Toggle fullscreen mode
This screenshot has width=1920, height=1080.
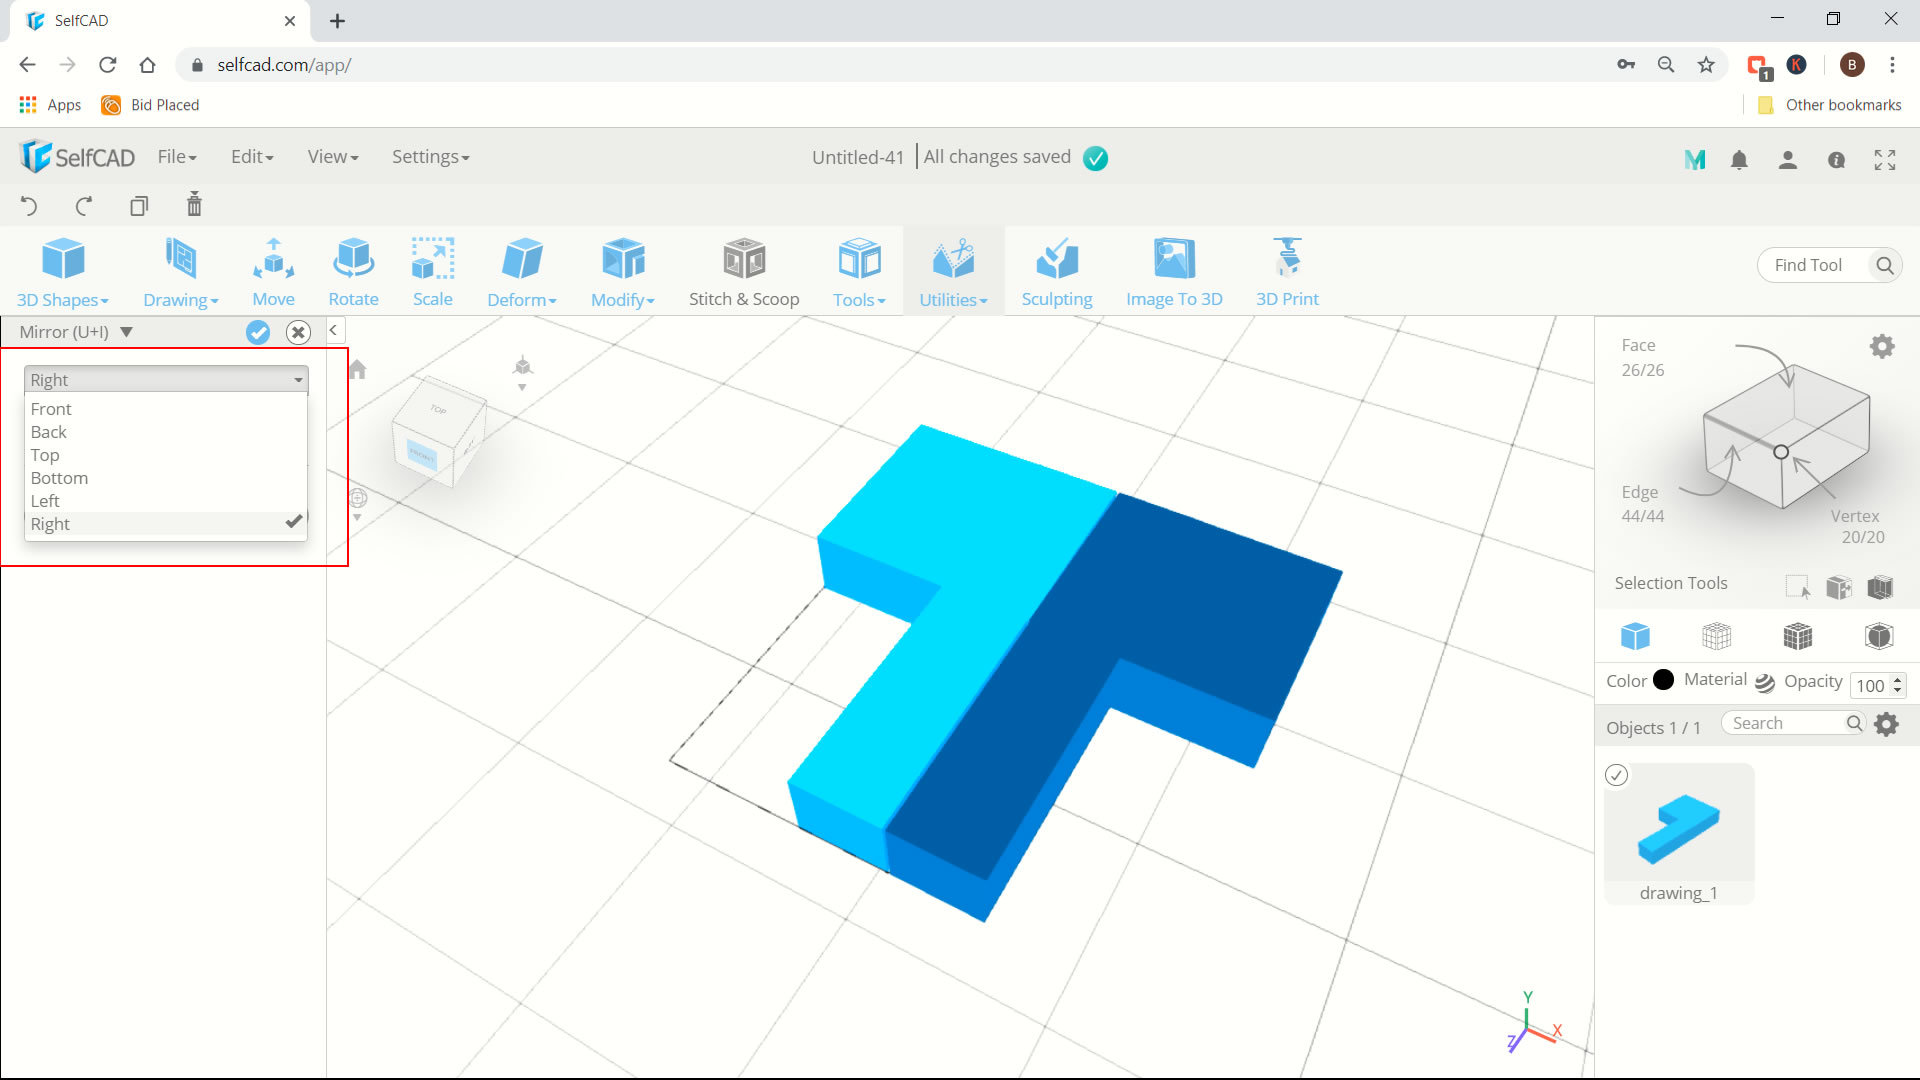tap(1885, 160)
